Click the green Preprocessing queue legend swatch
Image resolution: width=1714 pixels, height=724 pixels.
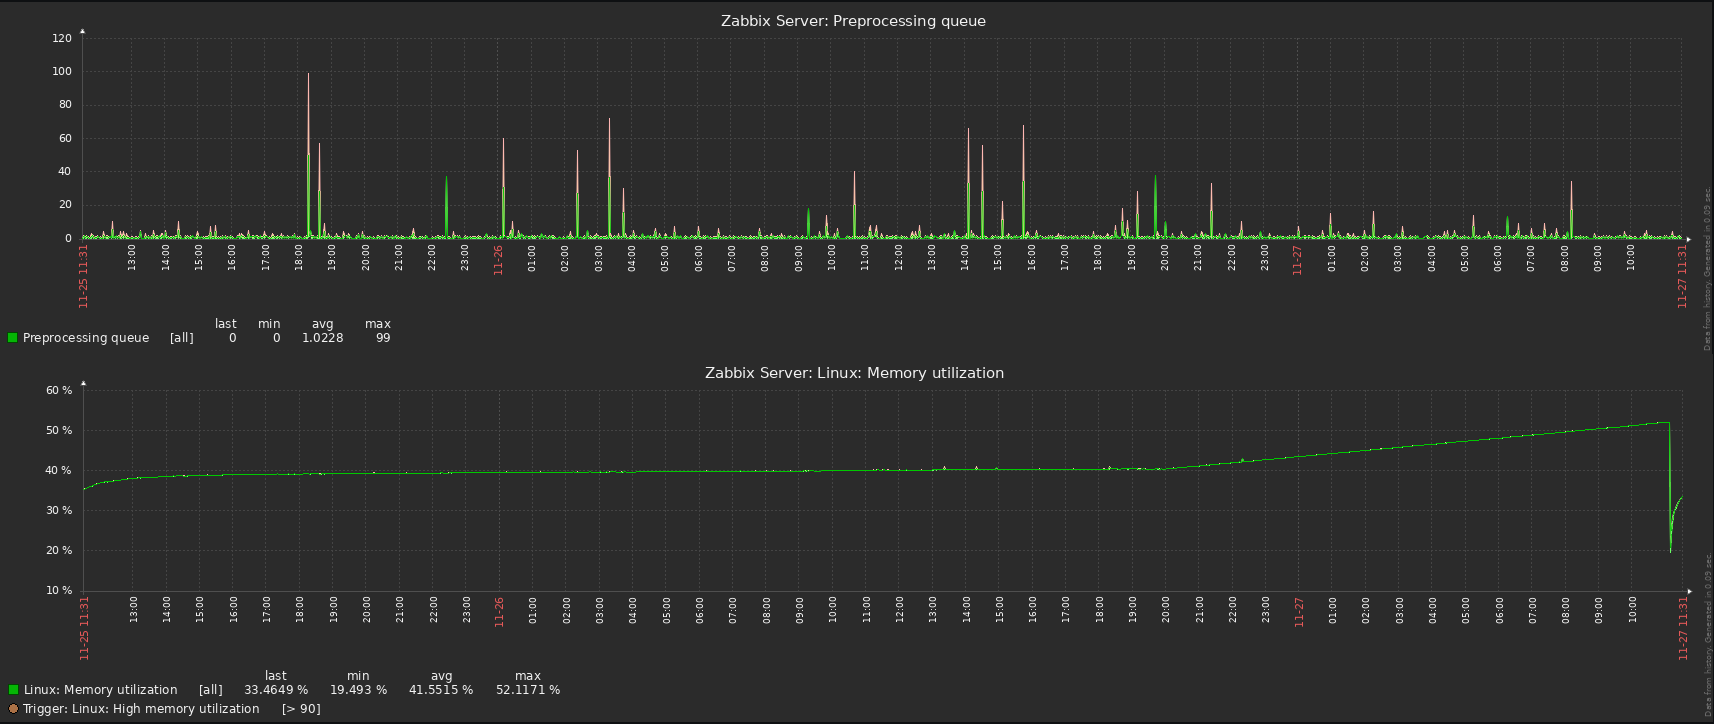(x=13, y=338)
